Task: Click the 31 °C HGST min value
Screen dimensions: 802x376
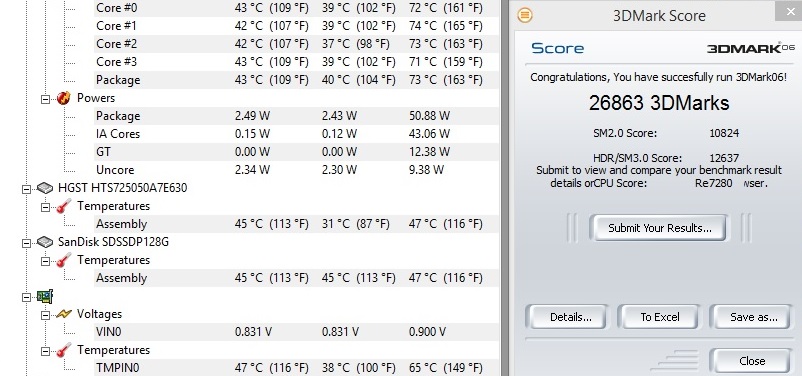Action: 355,224
